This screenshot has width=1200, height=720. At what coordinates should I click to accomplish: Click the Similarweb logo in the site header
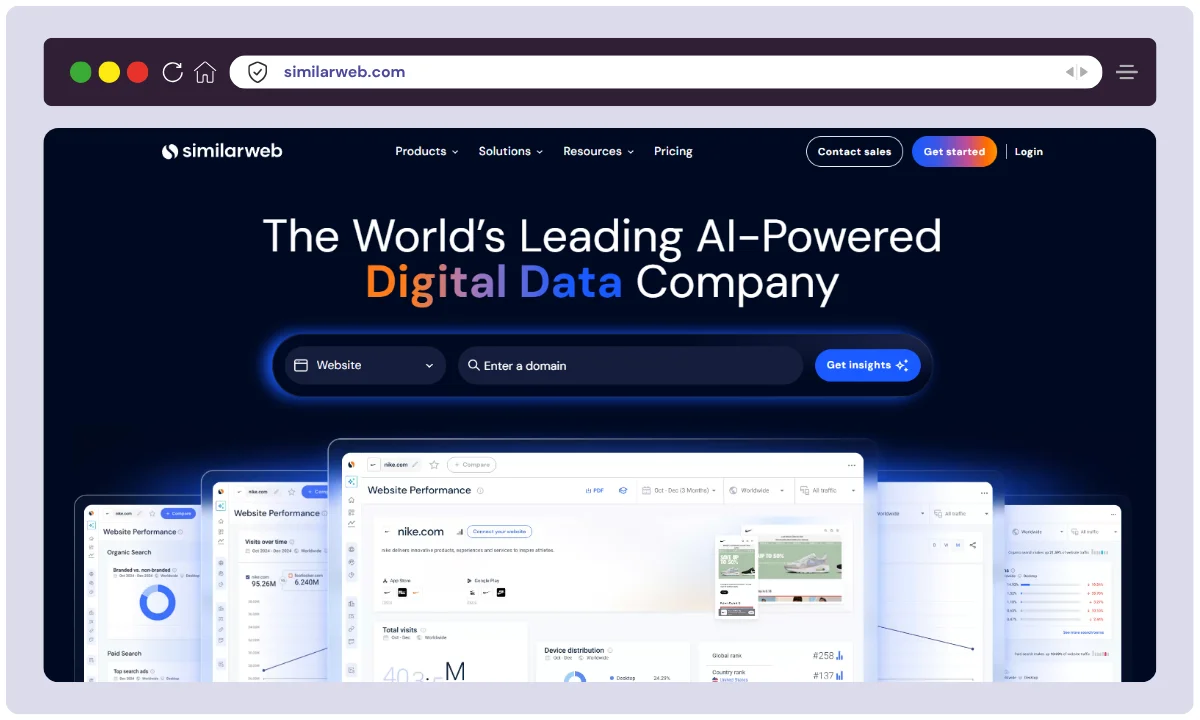pyautogui.click(x=222, y=151)
